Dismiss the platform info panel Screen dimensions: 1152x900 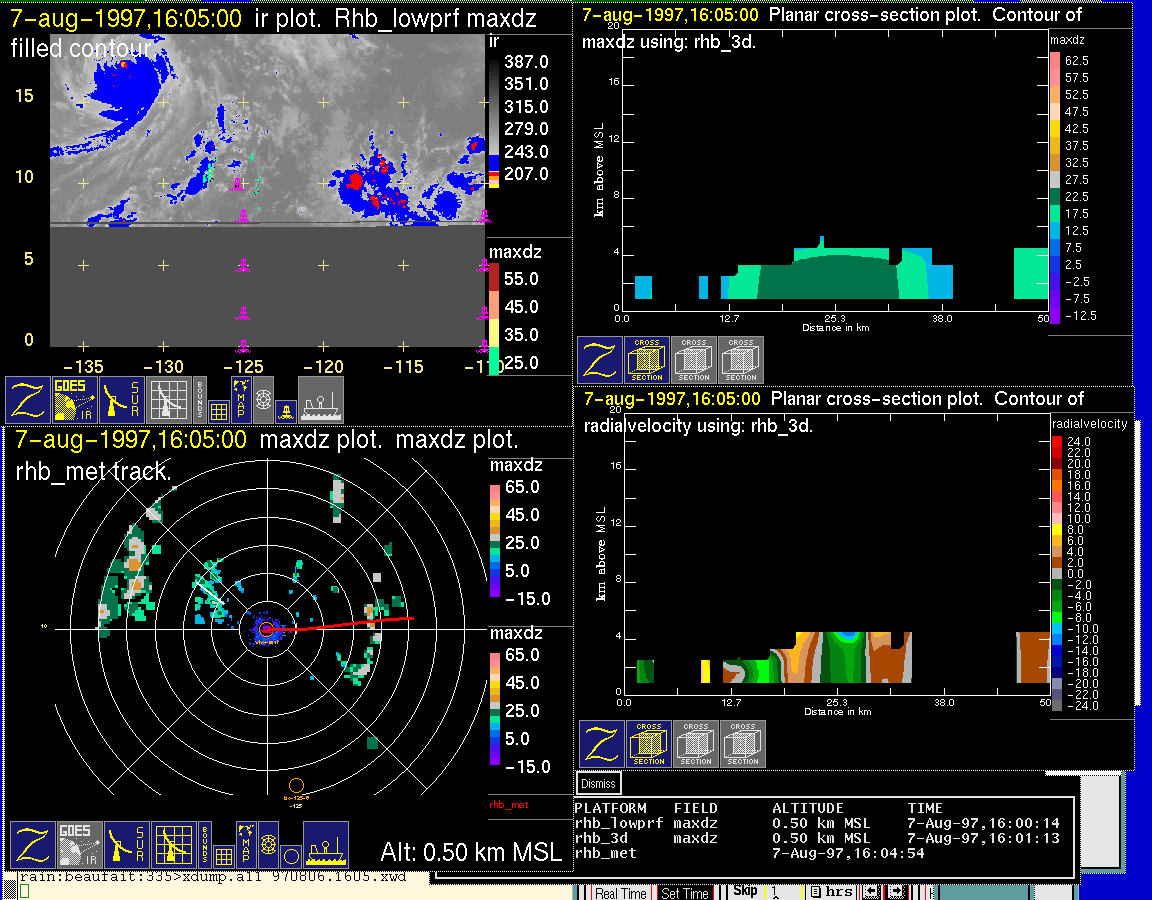(599, 784)
